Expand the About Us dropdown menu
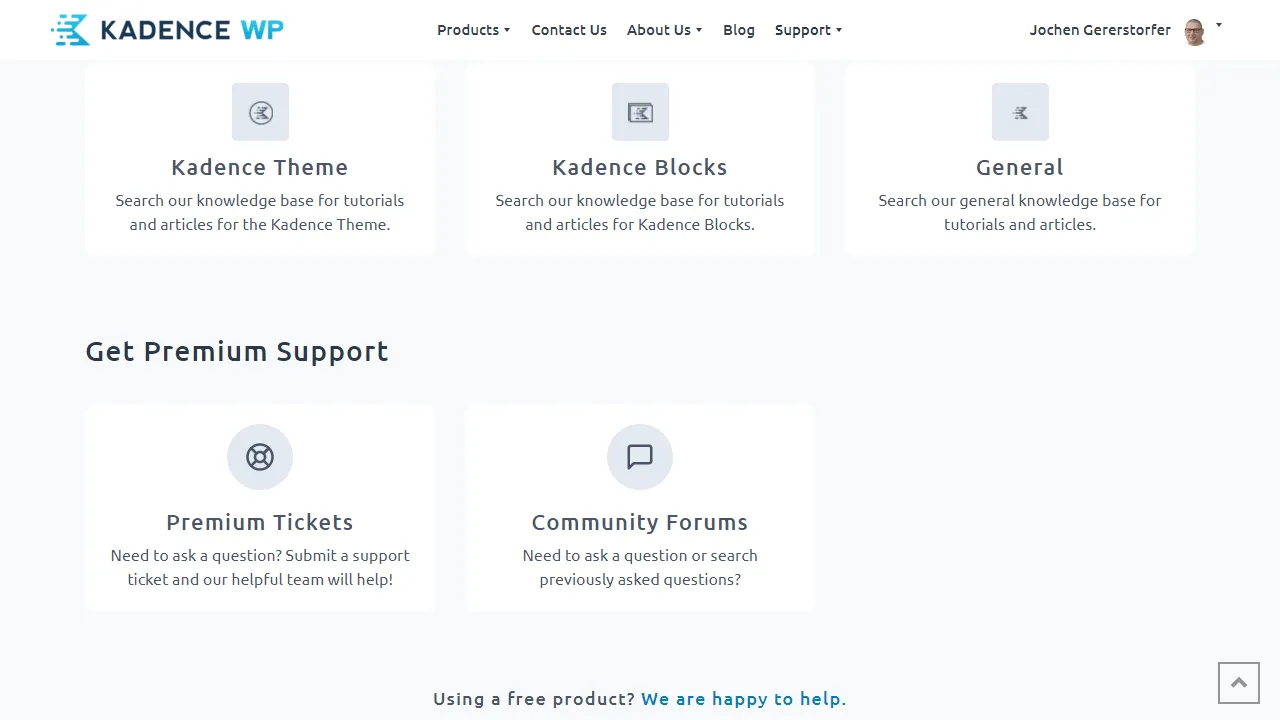Viewport: 1280px width, 720px height. pos(664,30)
